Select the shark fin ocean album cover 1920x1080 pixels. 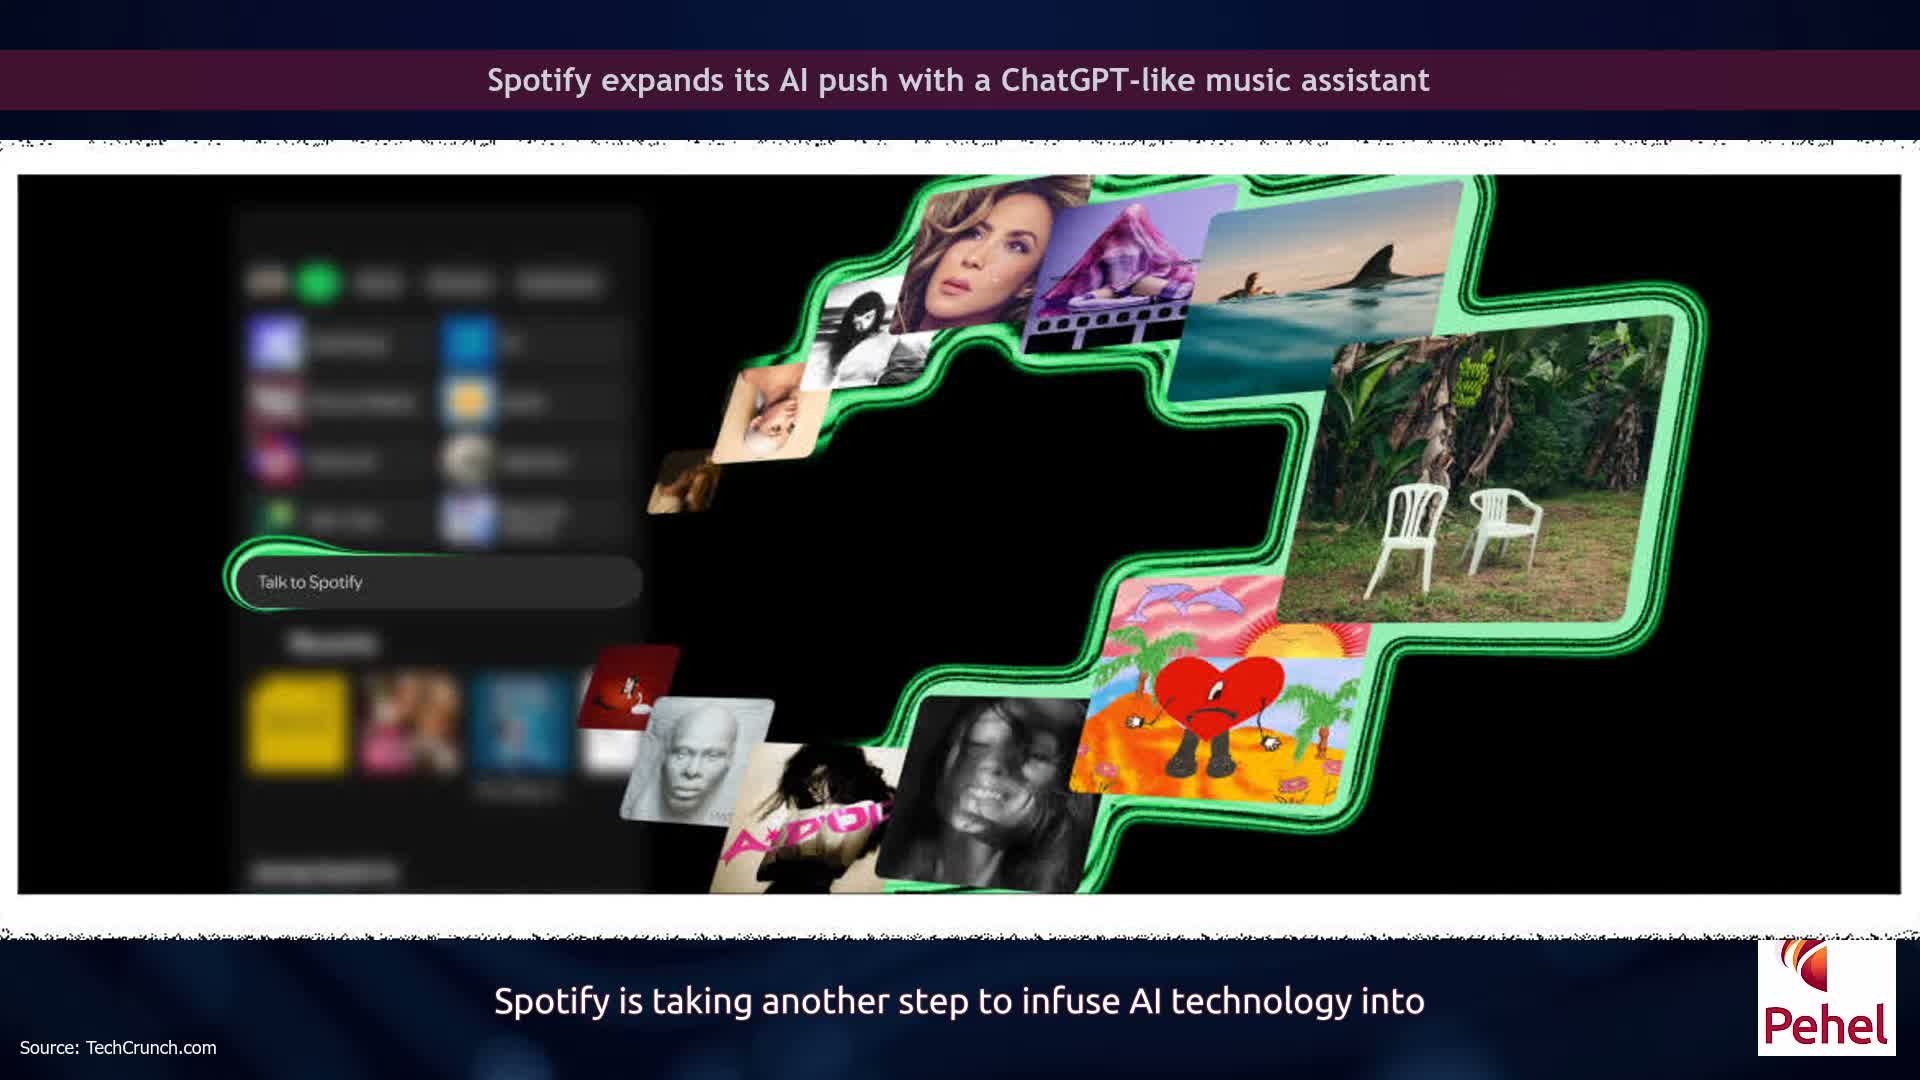1315,290
